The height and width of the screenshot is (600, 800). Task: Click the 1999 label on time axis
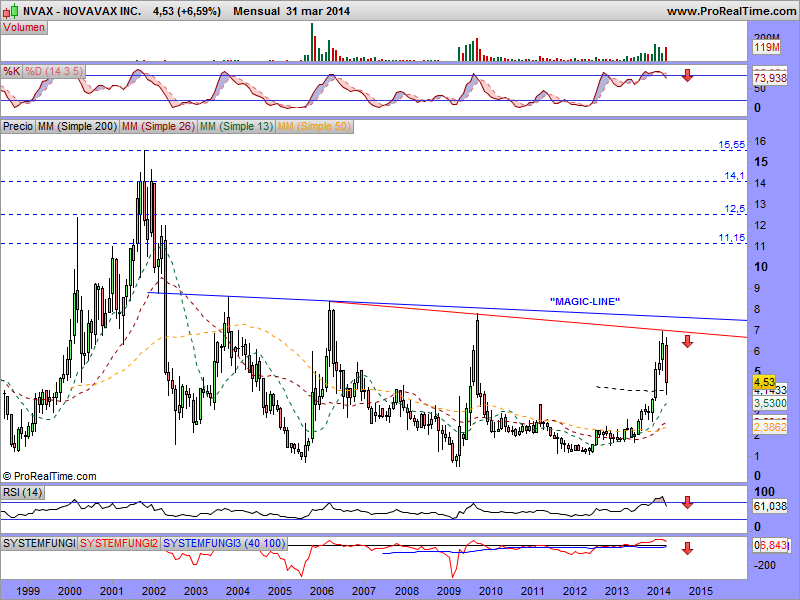[28, 591]
